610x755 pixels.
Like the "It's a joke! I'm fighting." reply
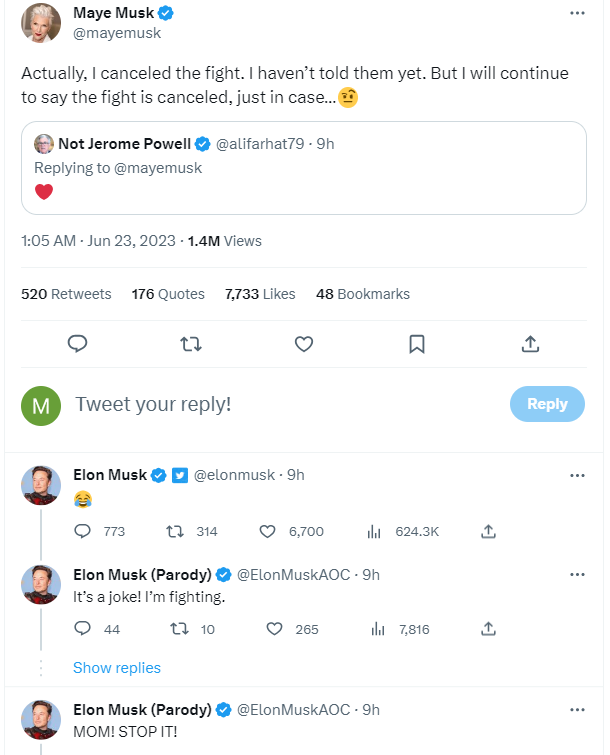[x=274, y=629]
